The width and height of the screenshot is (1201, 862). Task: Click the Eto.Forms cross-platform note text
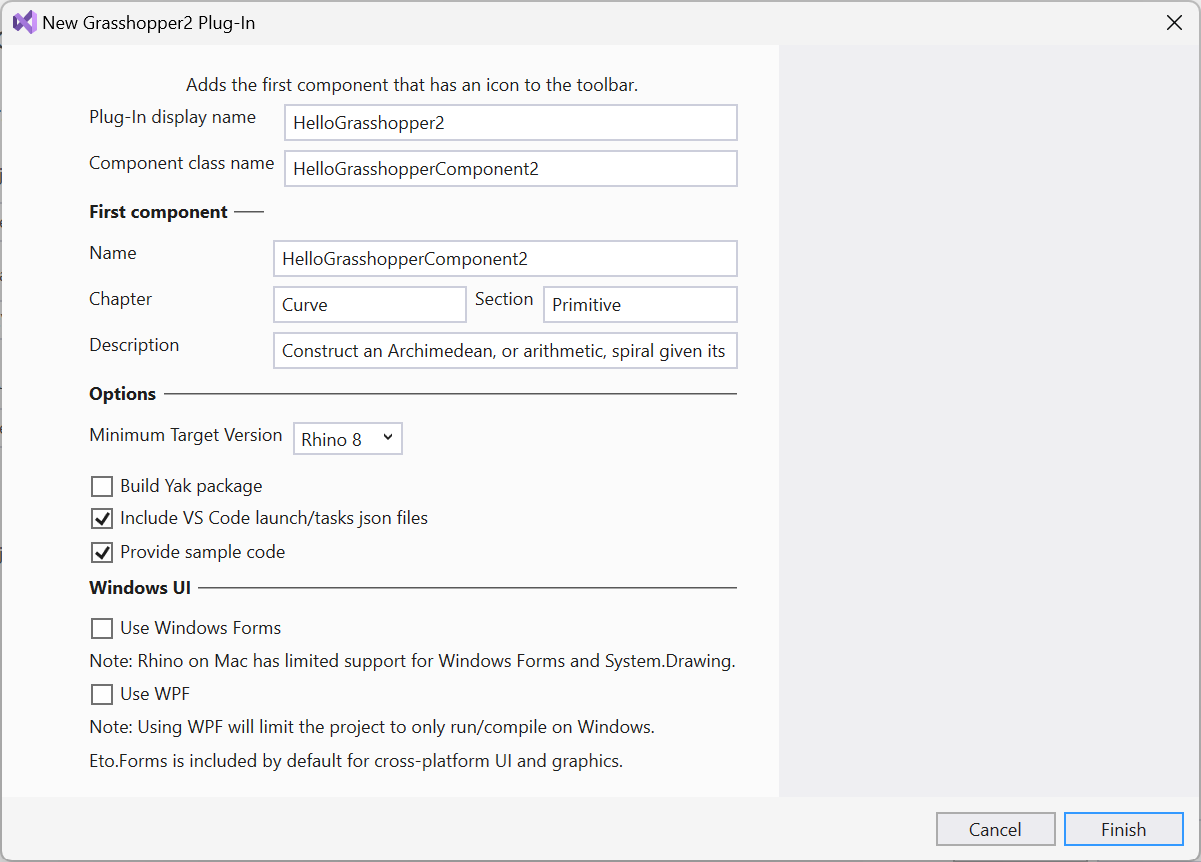click(x=356, y=761)
